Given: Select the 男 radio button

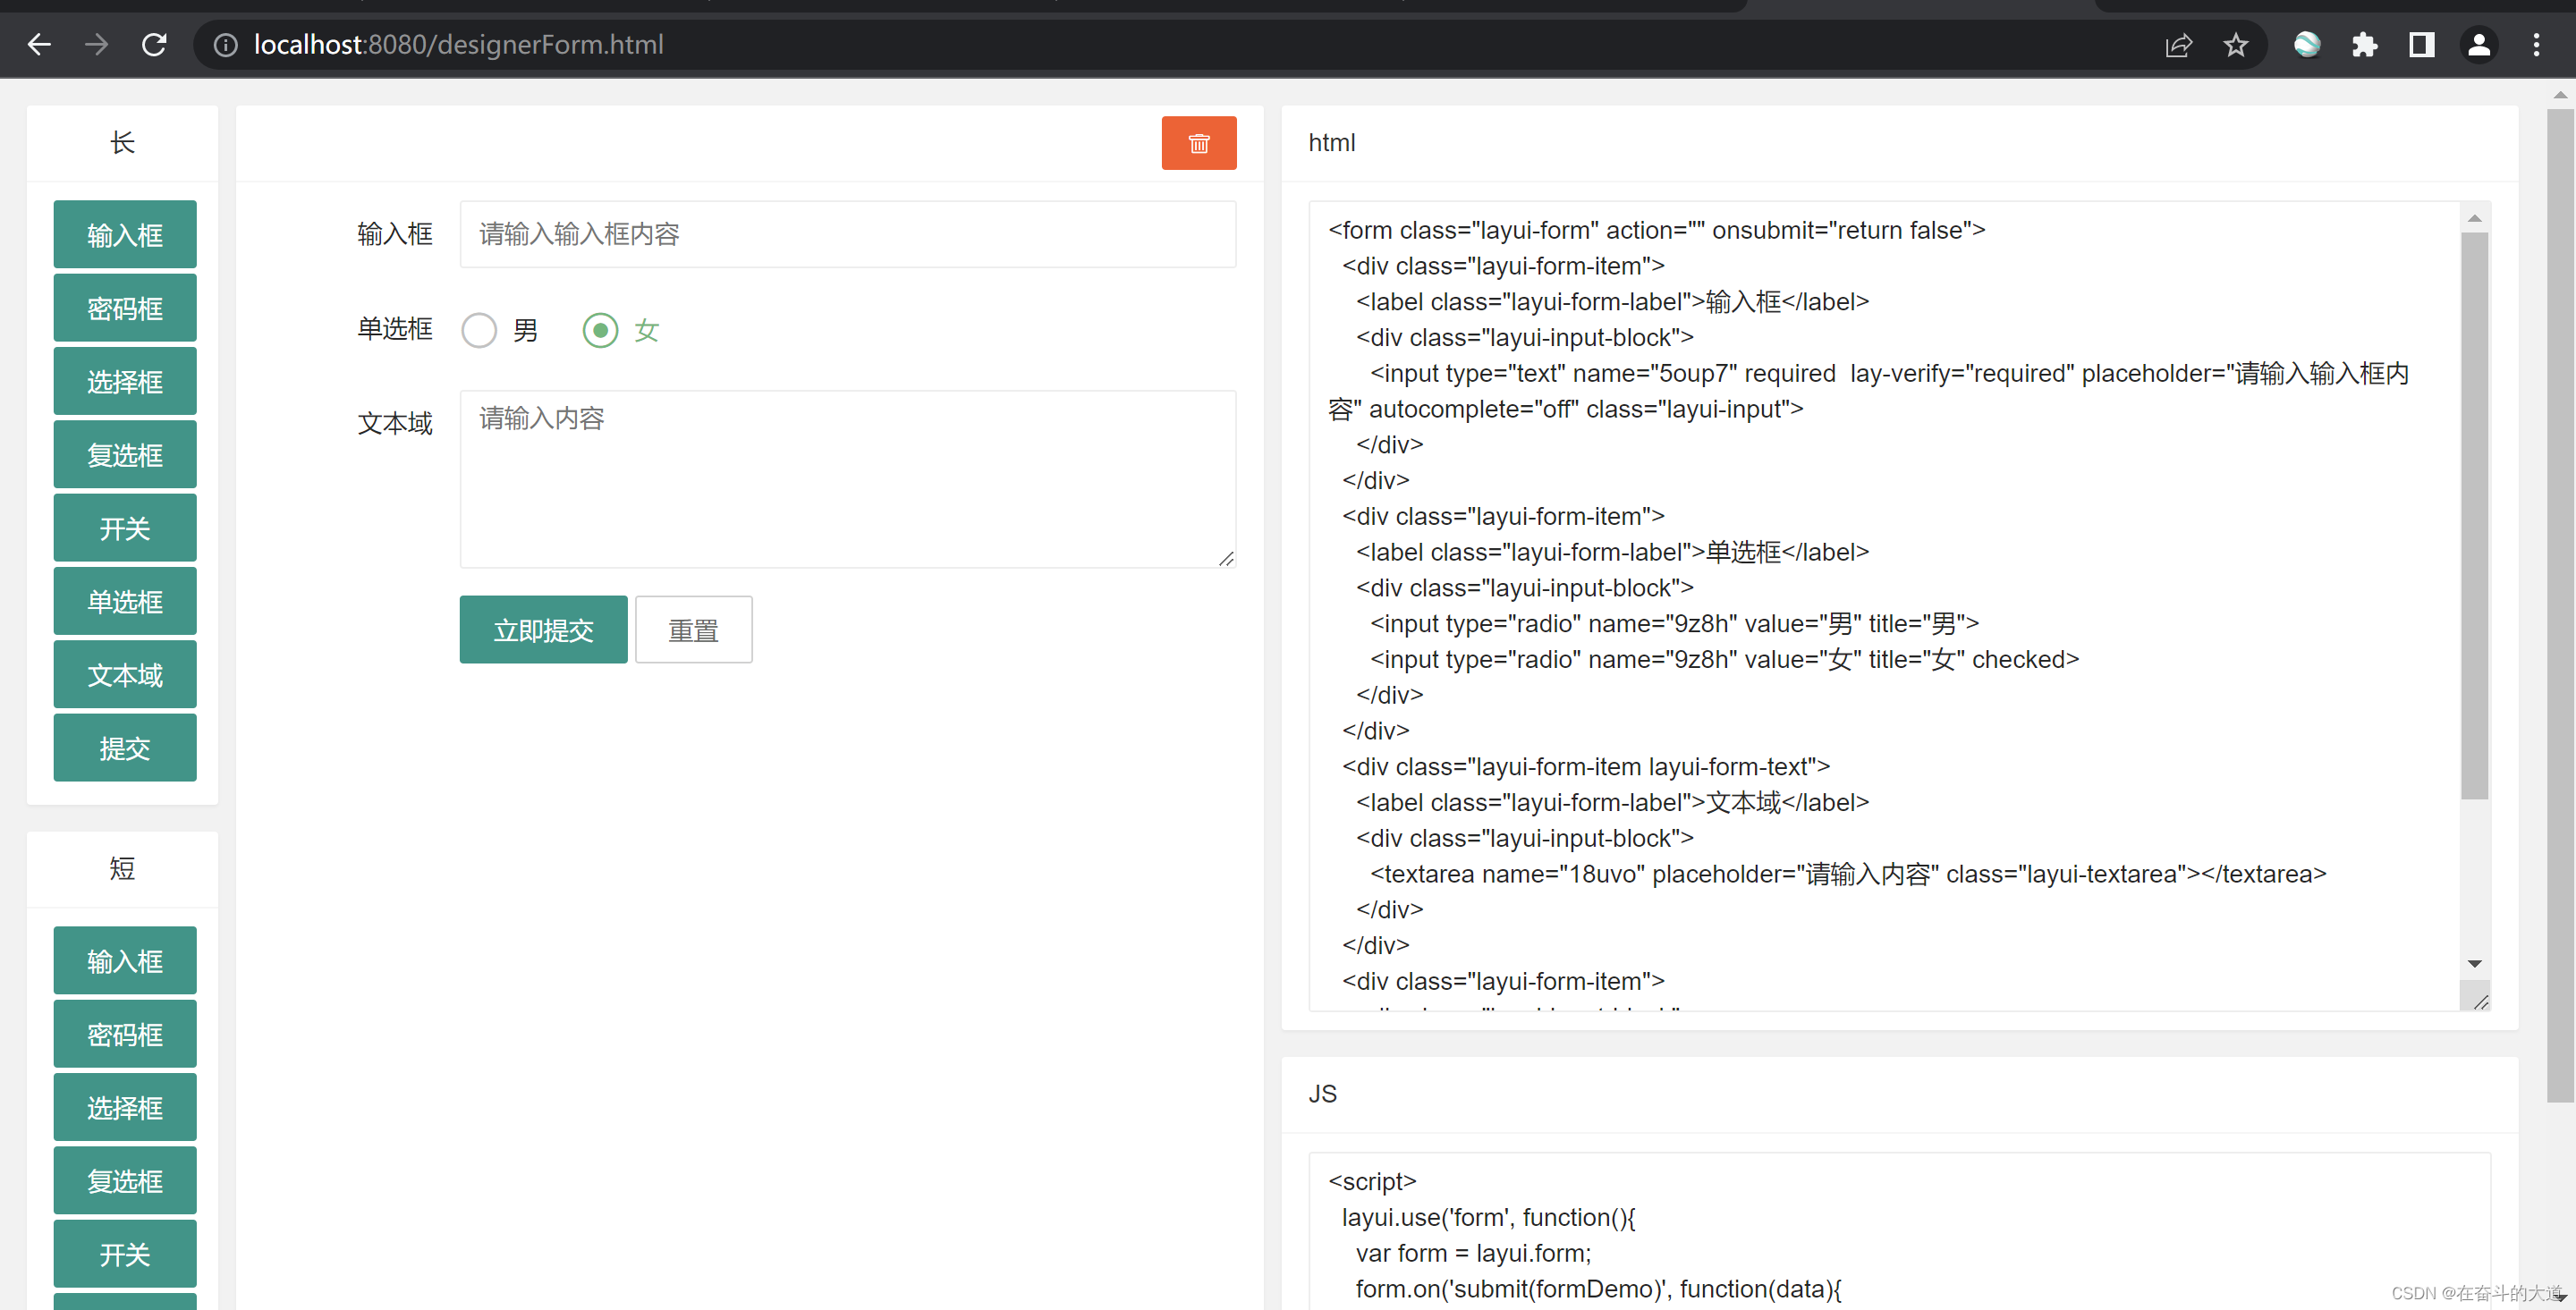Looking at the screenshot, I should pos(479,330).
